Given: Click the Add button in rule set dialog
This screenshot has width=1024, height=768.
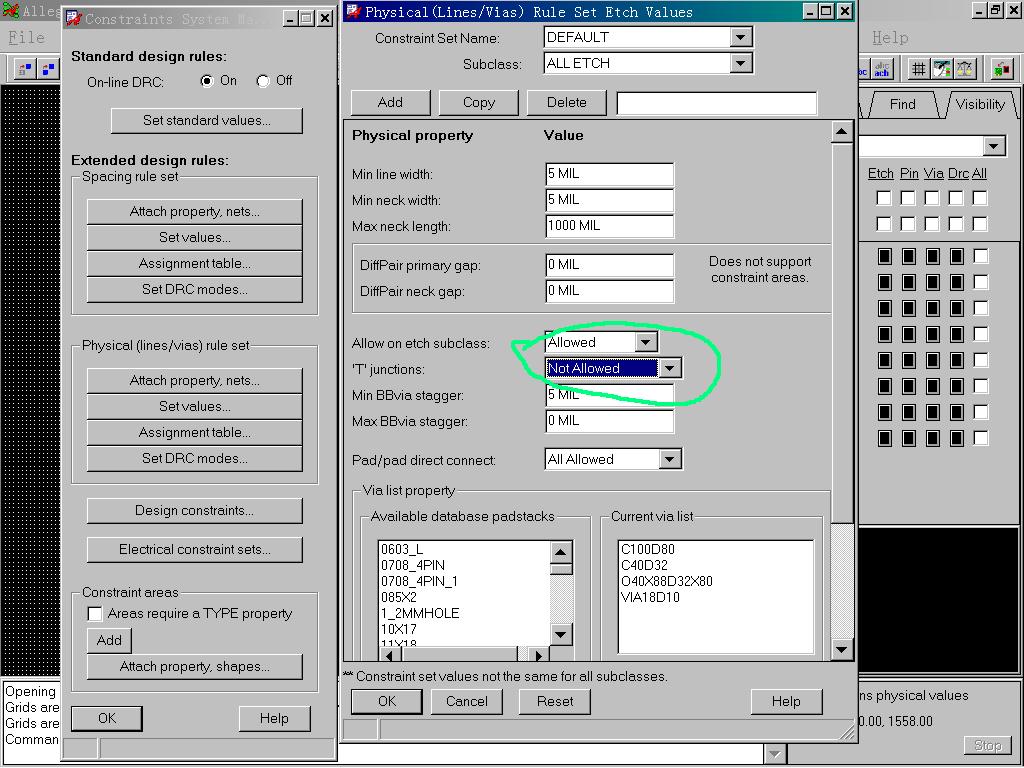Looking at the screenshot, I should [x=391, y=103].
